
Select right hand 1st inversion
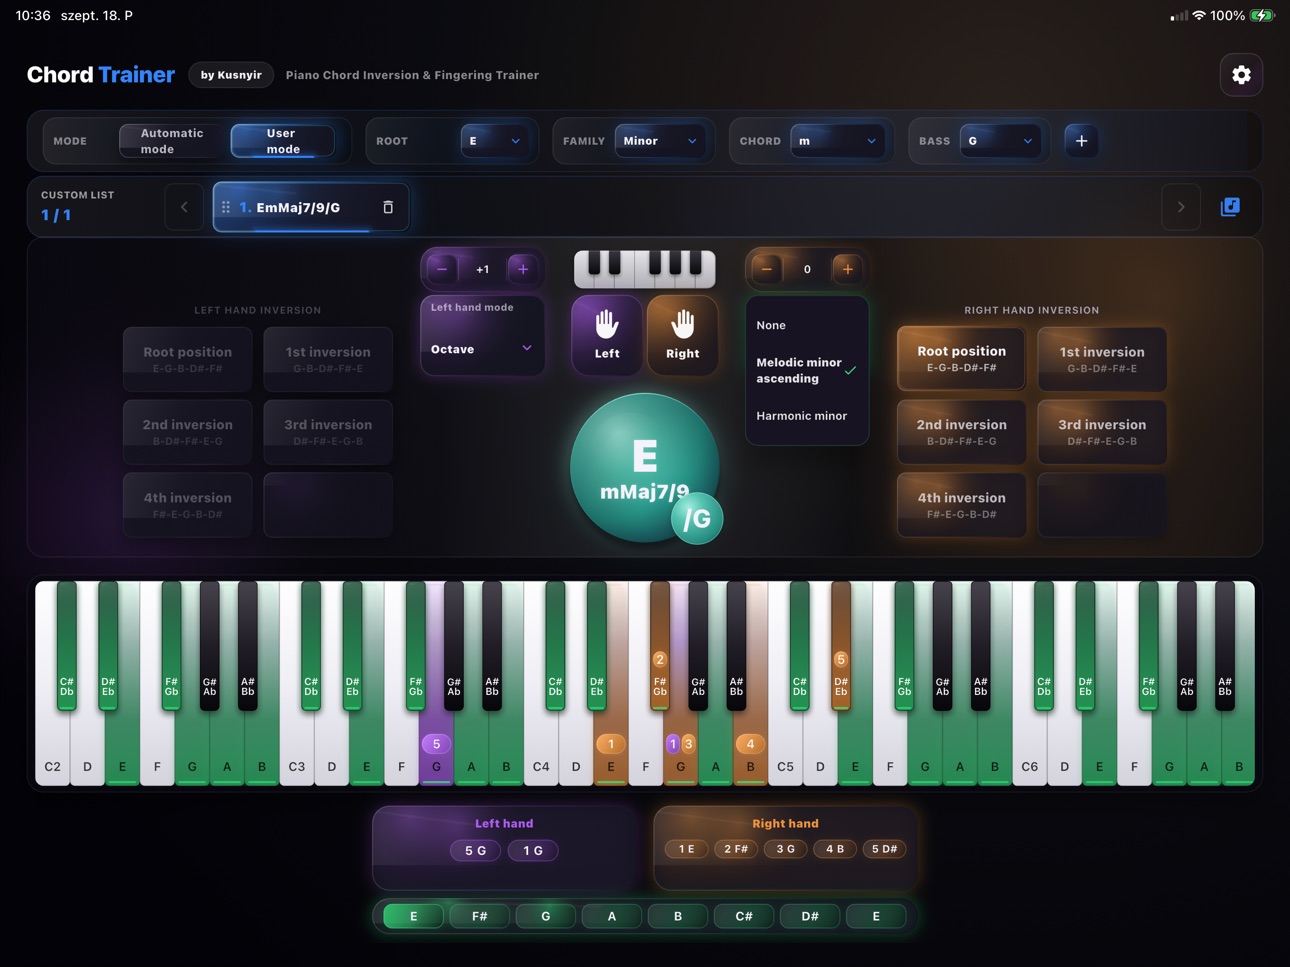1102,358
